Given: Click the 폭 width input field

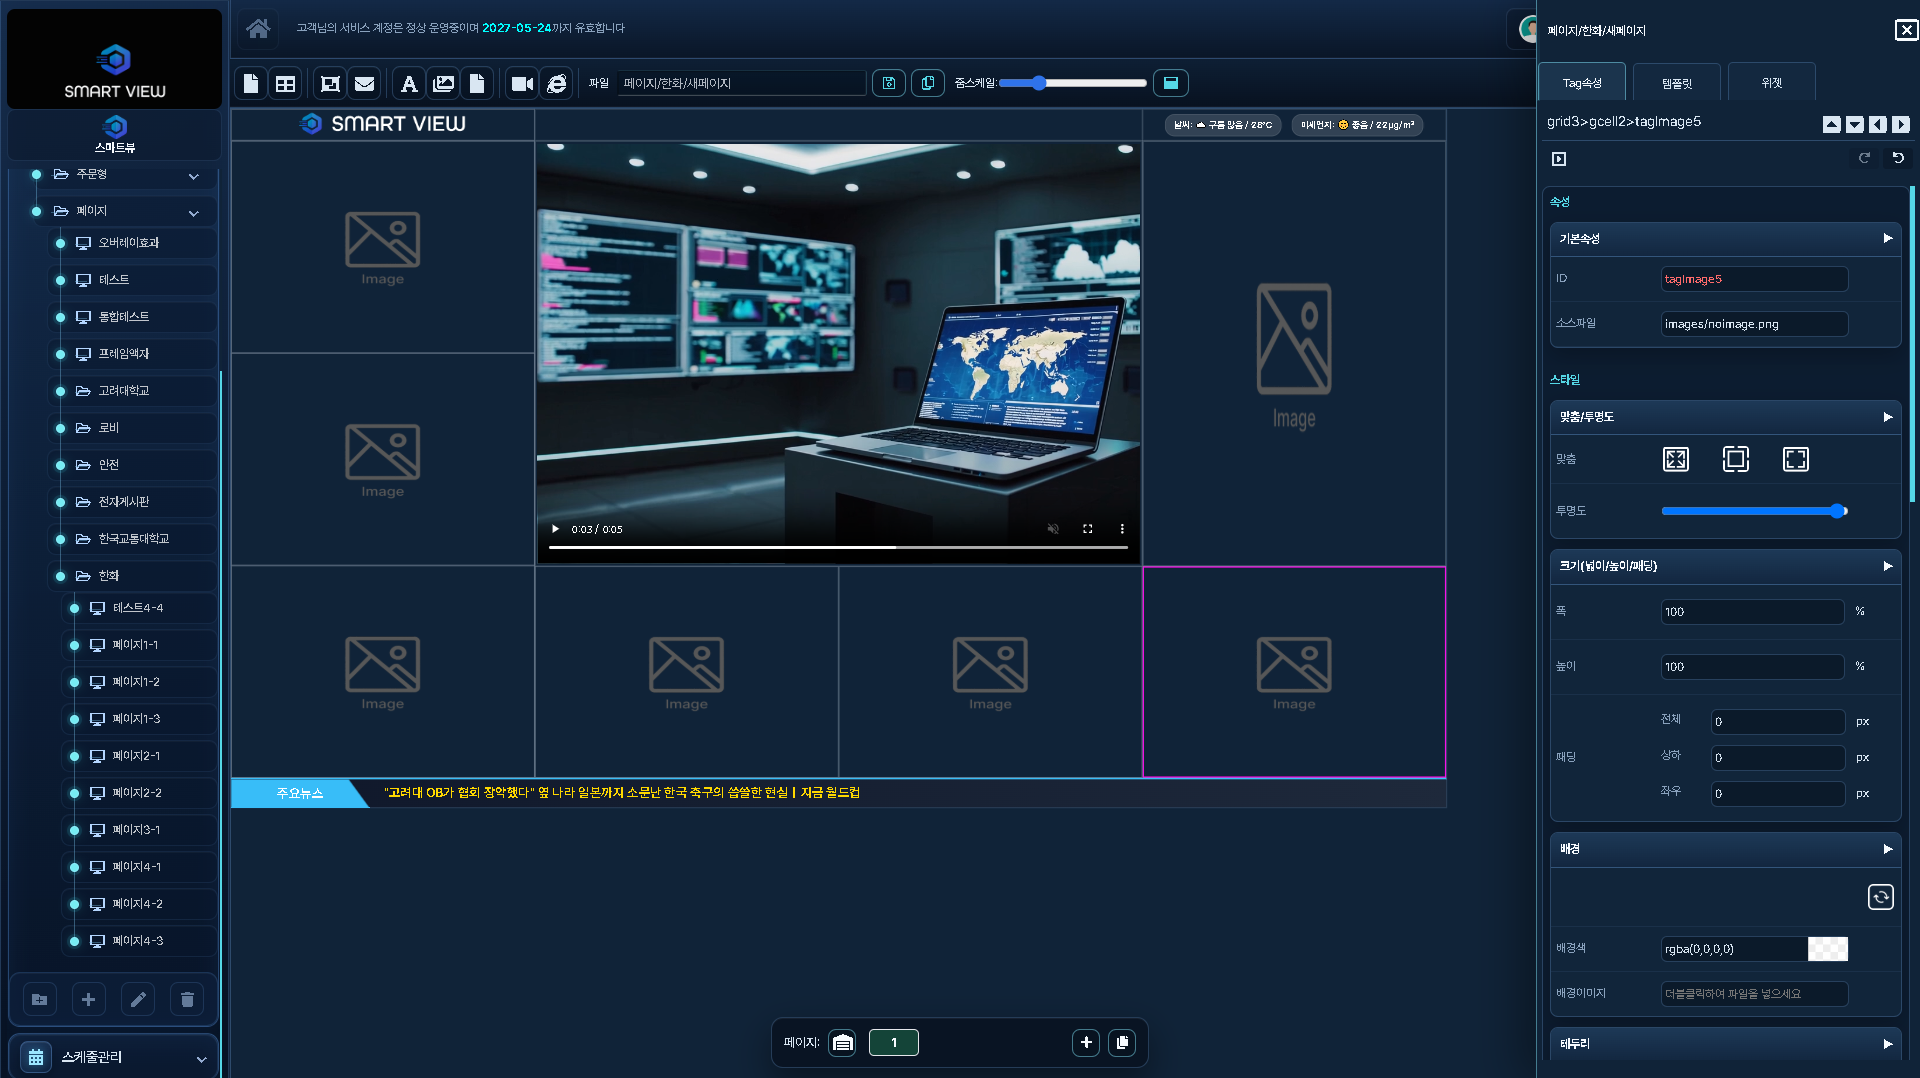Looking at the screenshot, I should (x=1752, y=612).
